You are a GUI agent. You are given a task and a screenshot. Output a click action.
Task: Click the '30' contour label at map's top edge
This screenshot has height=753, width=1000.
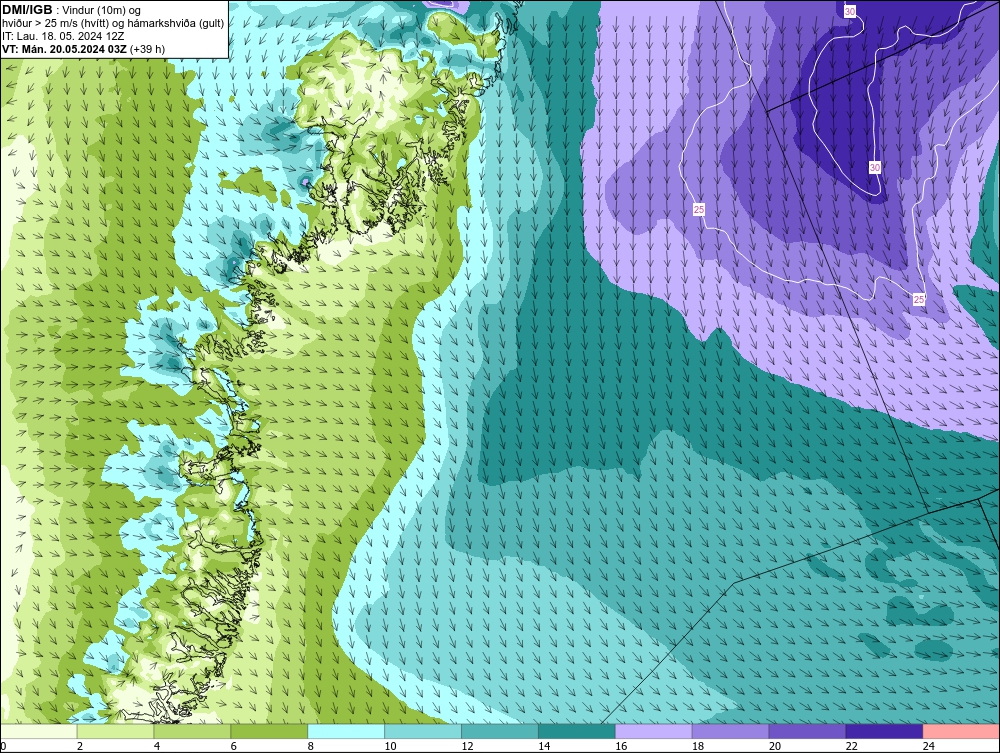click(849, 11)
